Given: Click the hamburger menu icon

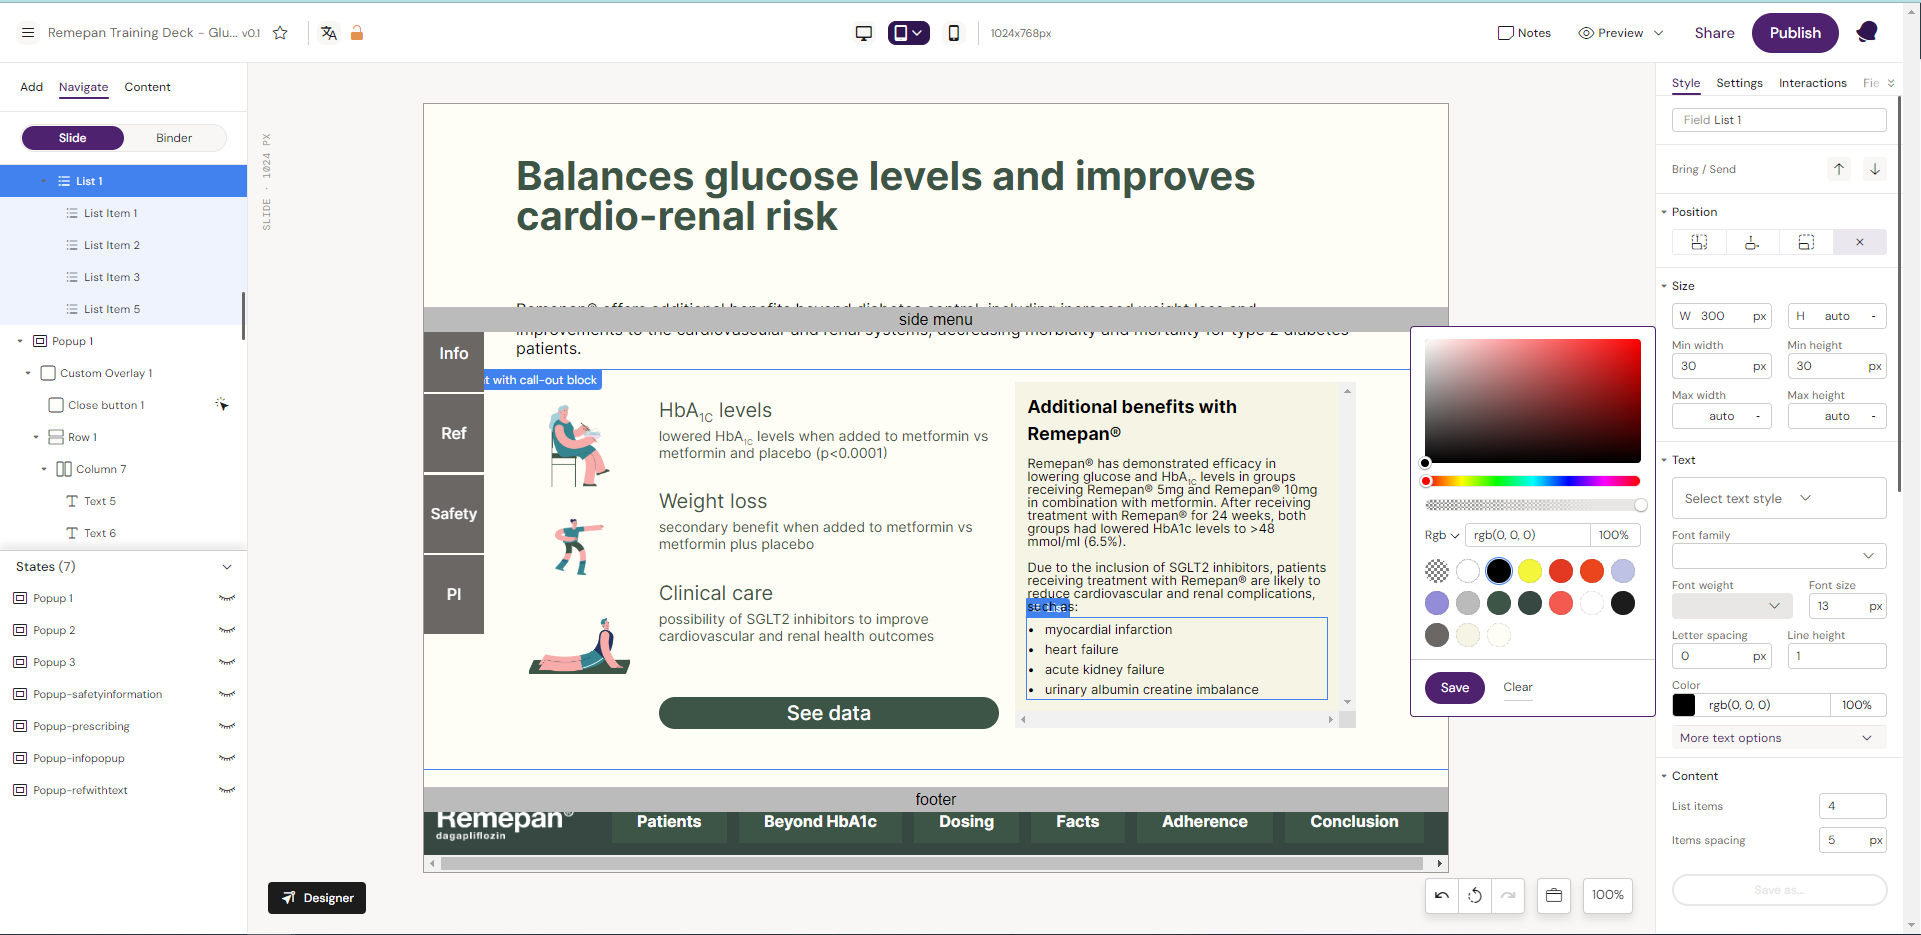Looking at the screenshot, I should click(x=28, y=33).
